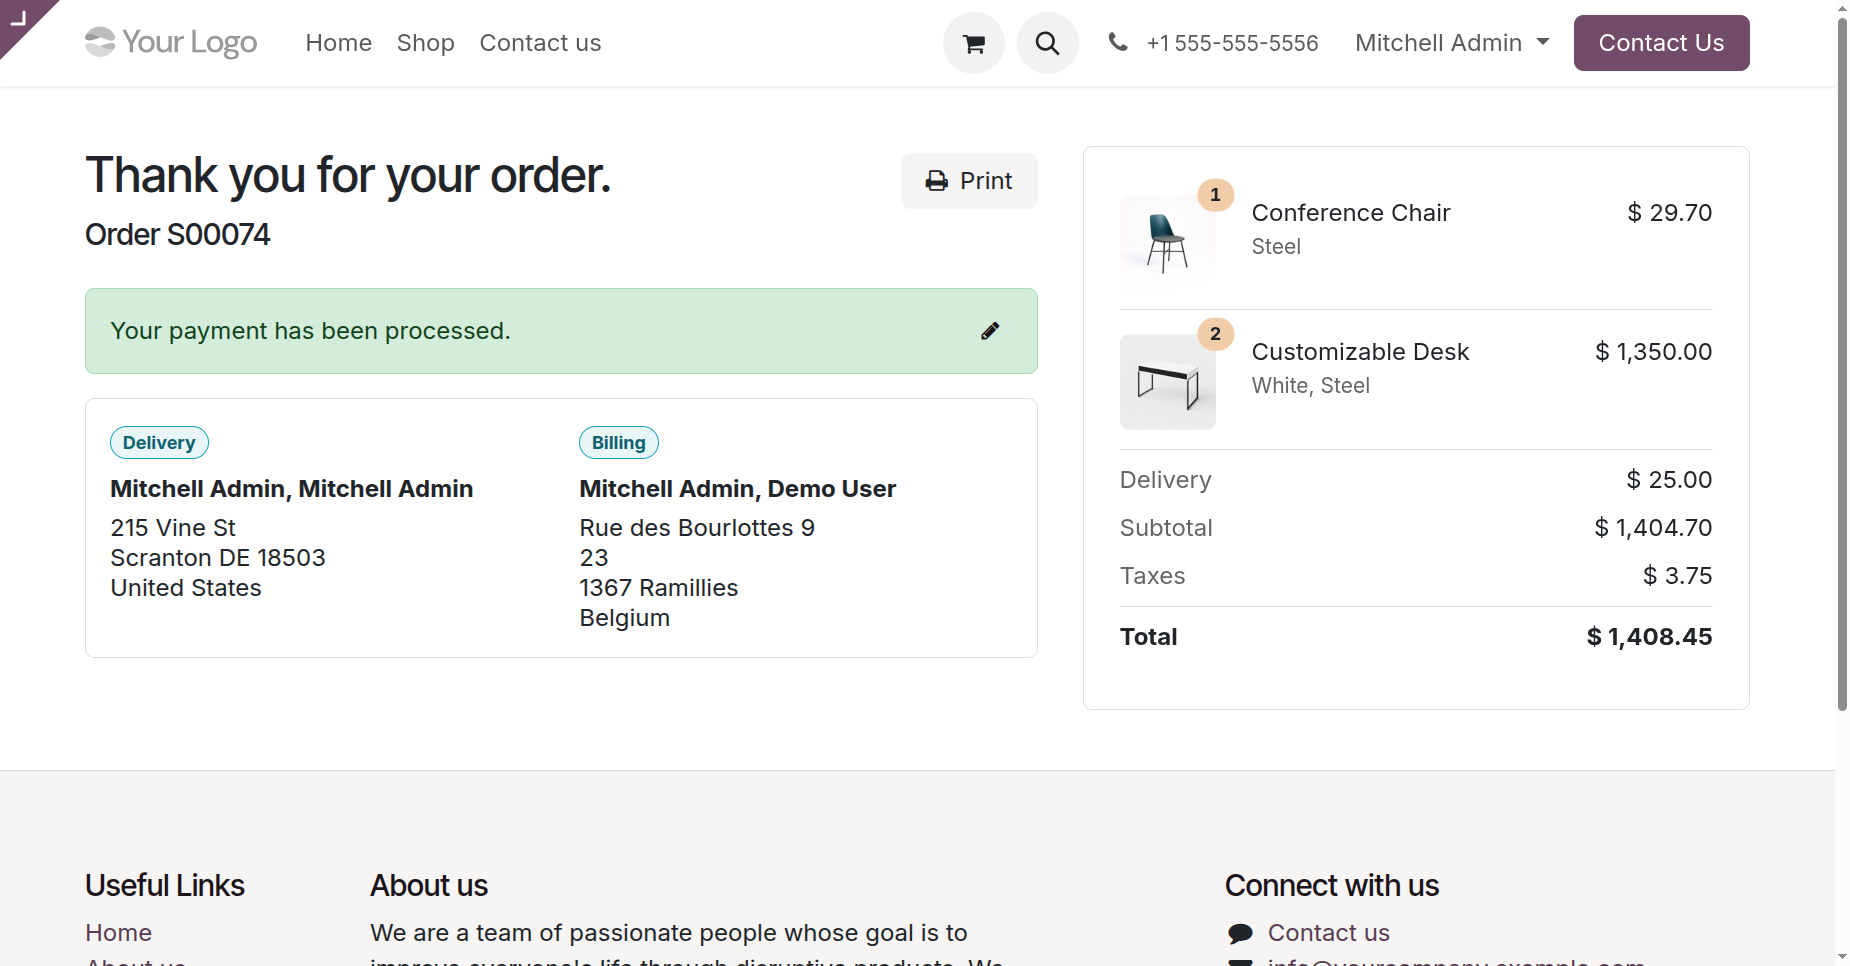Image resolution: width=1850 pixels, height=966 pixels.
Task: Follow the footer Contact us link
Action: point(1328,932)
